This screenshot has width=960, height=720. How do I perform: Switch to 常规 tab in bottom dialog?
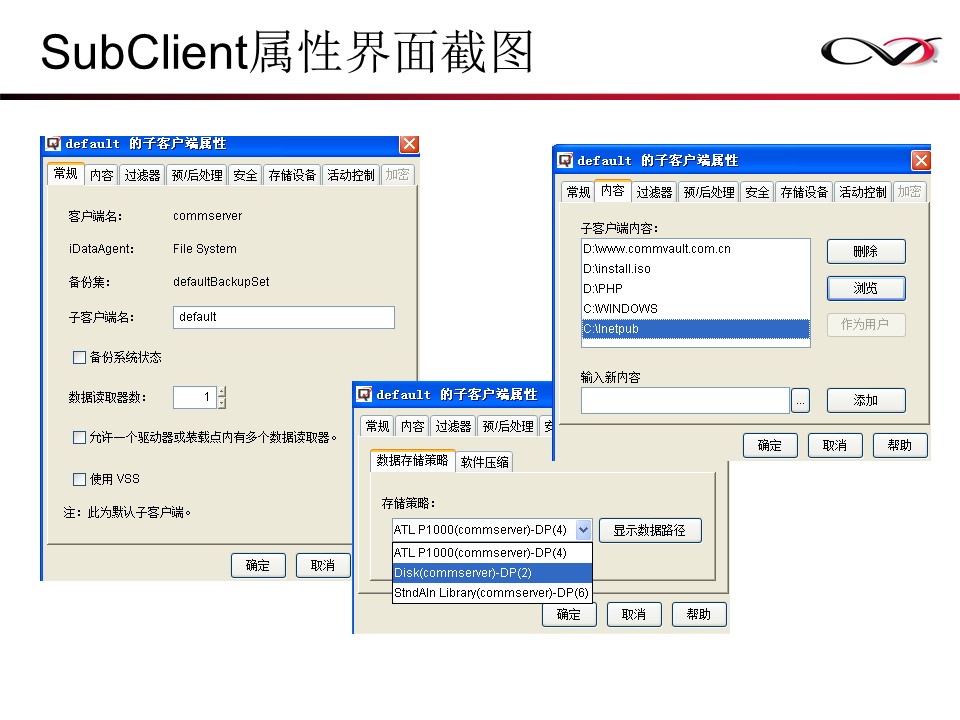tap(377, 426)
